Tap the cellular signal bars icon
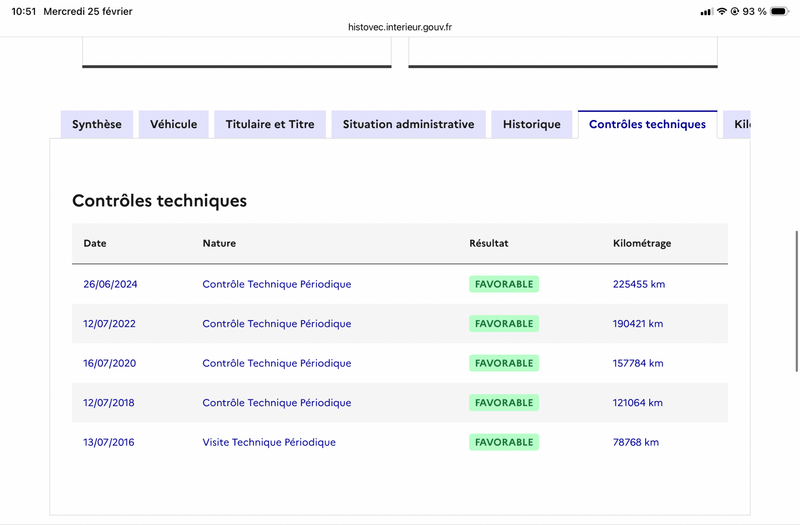 pyautogui.click(x=707, y=11)
